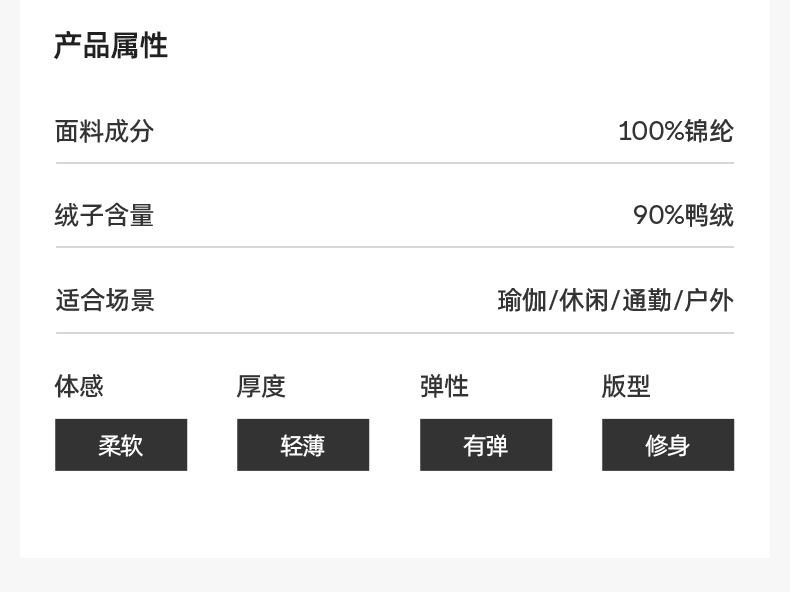Click the 产品属性 heading
This screenshot has height=592, width=790.
pyautogui.click(x=111, y=46)
